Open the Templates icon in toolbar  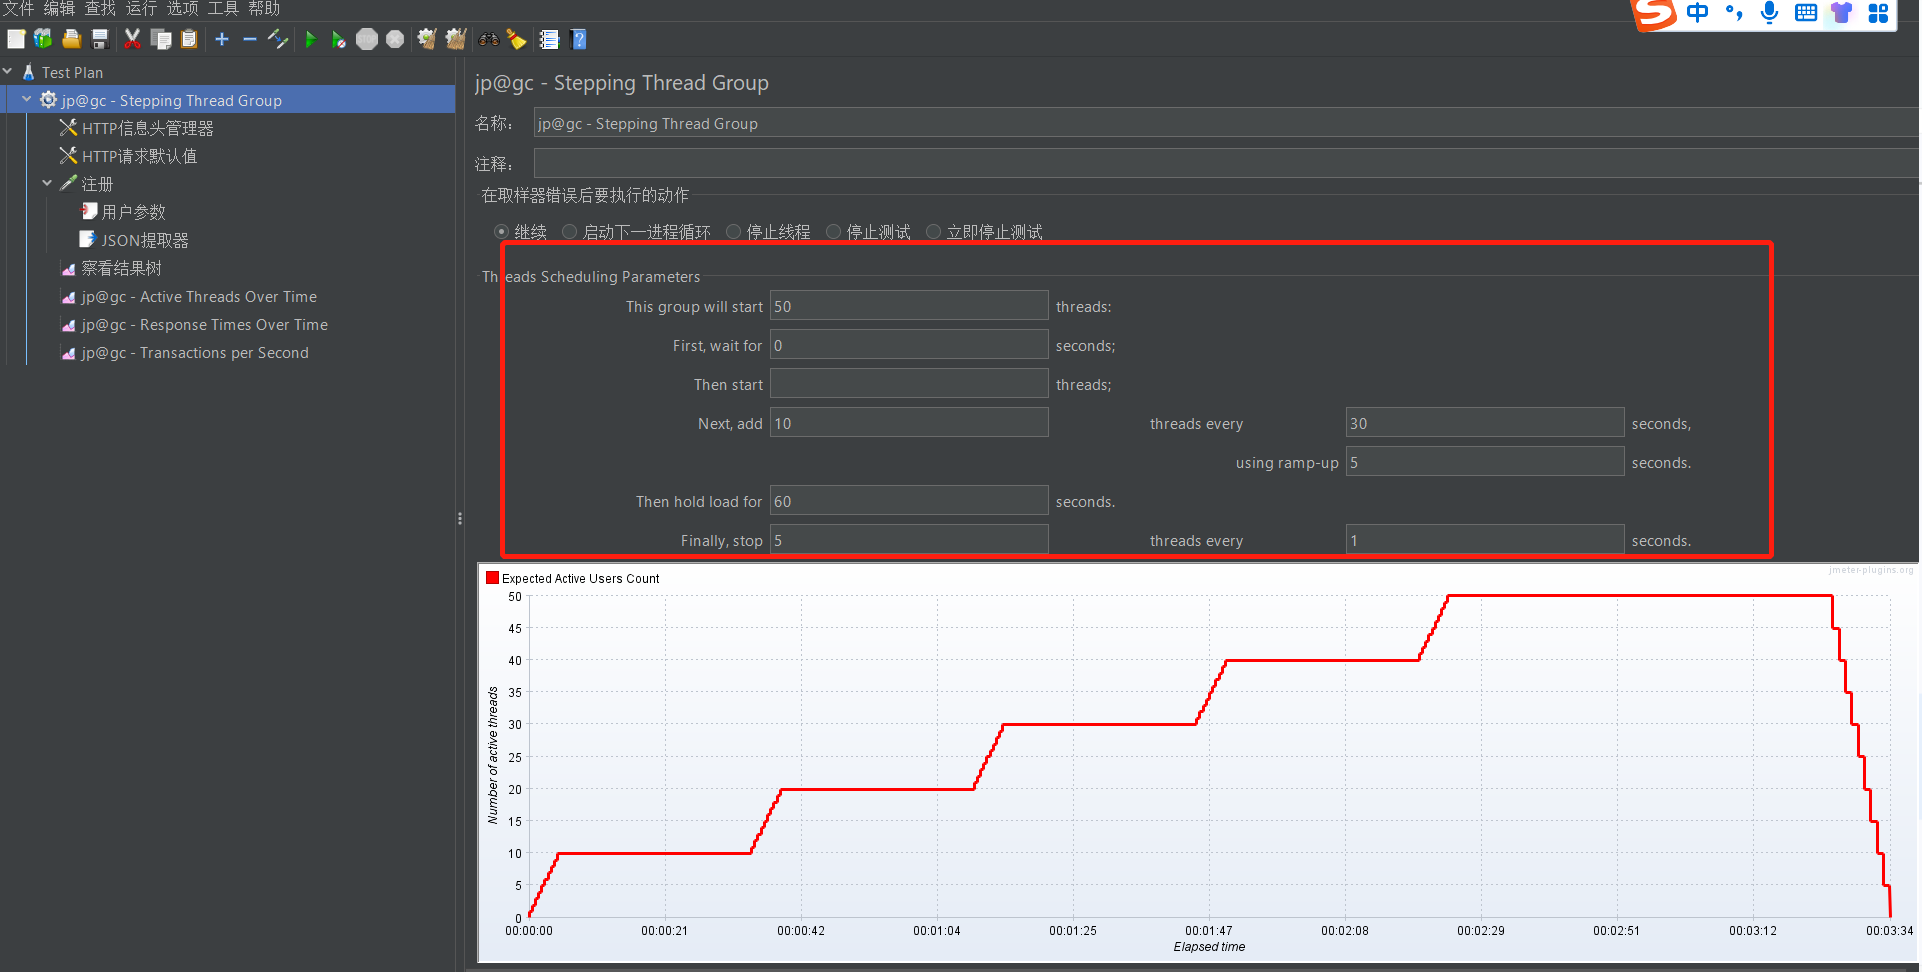(x=43, y=39)
